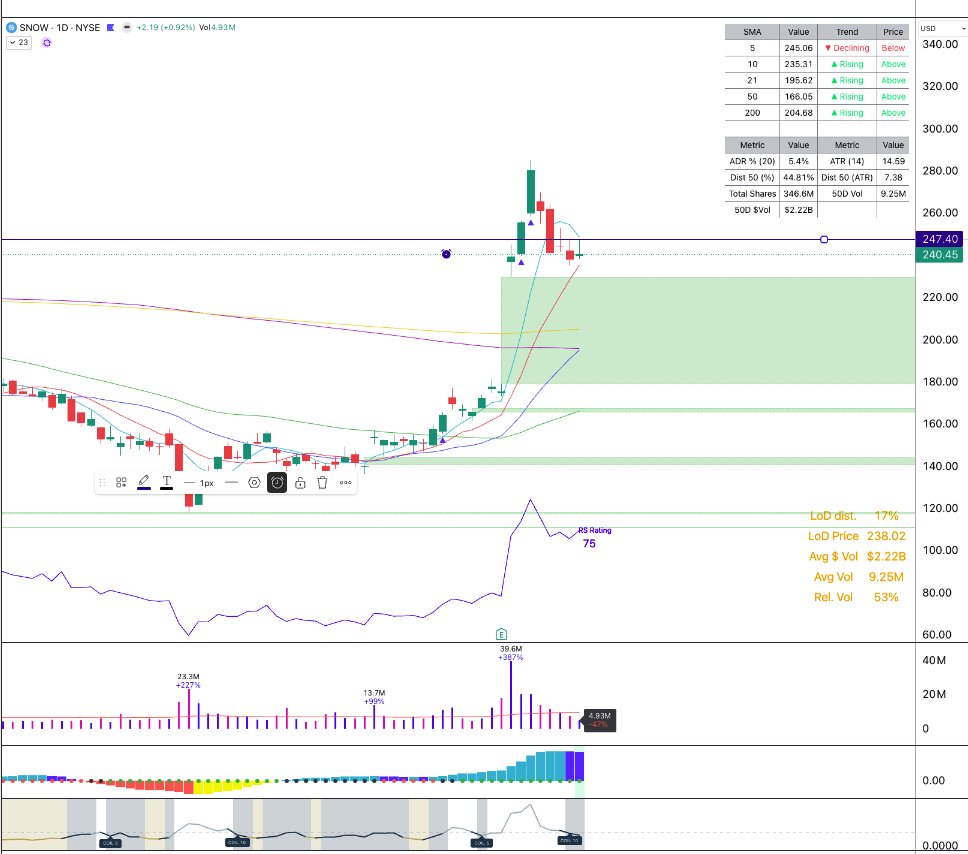This screenshot has width=968, height=854.
Task: Click the SMA column header
Action: point(752,32)
